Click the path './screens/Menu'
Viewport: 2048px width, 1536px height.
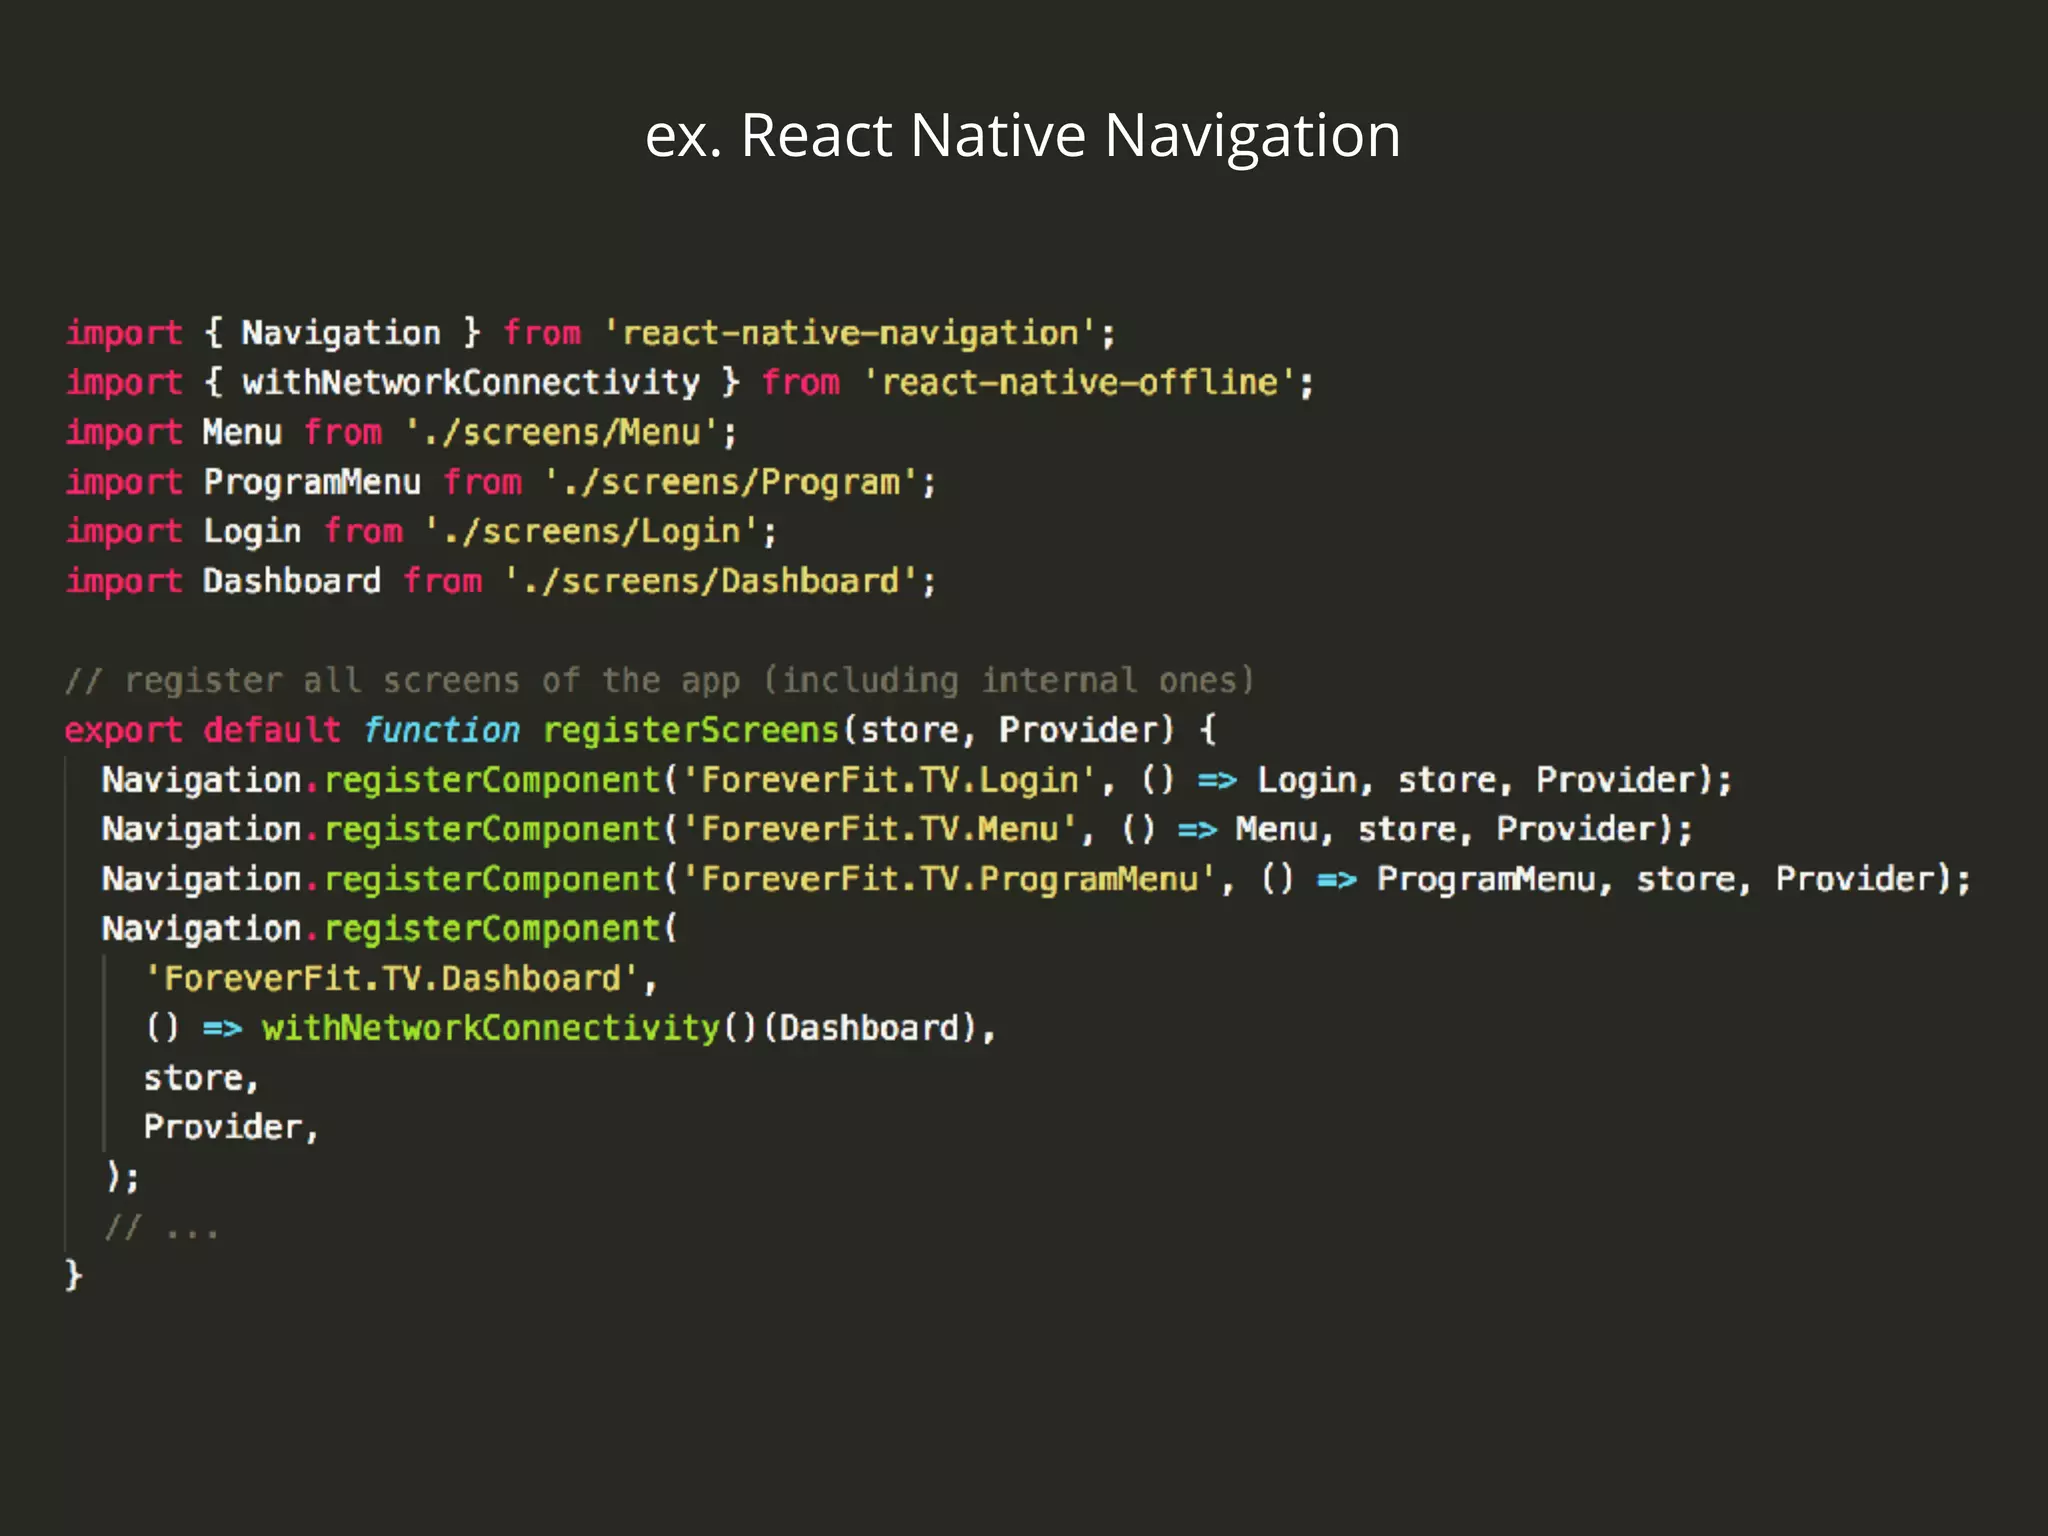pos(562,432)
